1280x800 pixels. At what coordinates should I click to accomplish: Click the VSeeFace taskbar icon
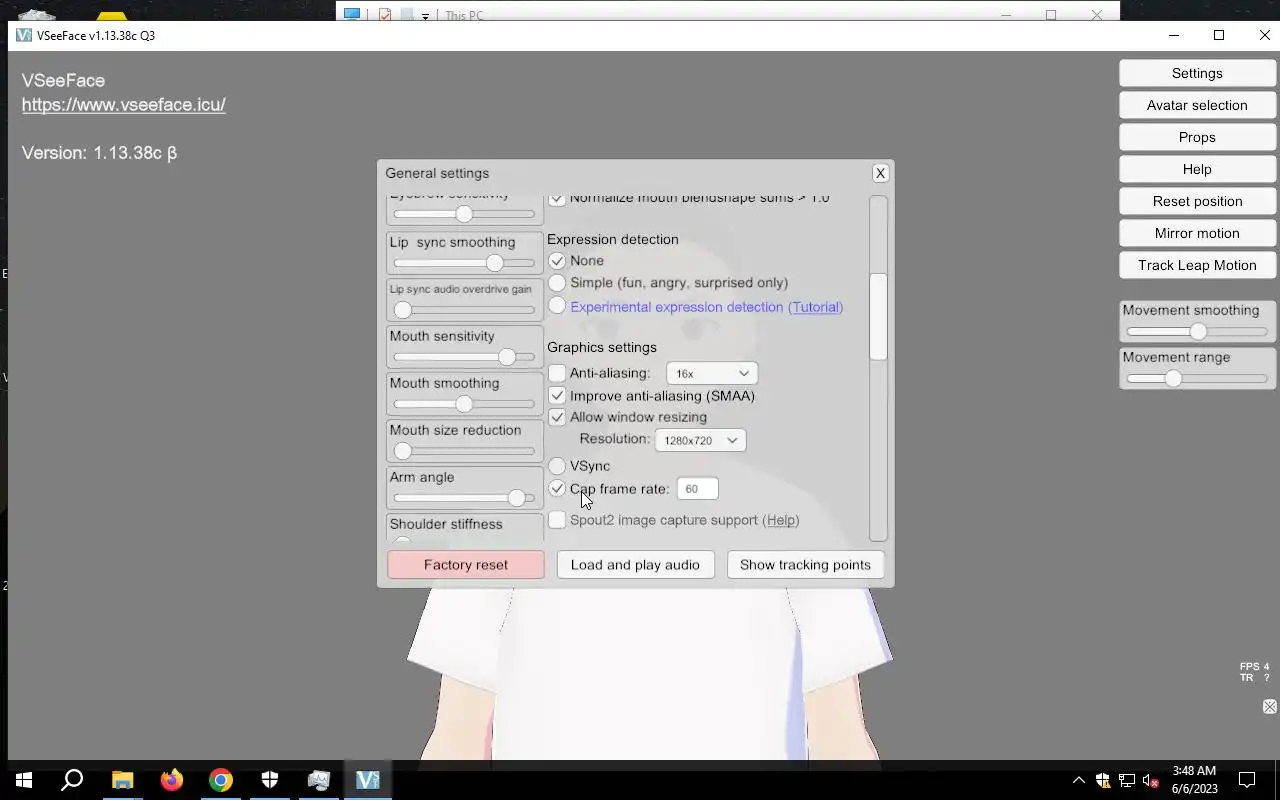[367, 780]
